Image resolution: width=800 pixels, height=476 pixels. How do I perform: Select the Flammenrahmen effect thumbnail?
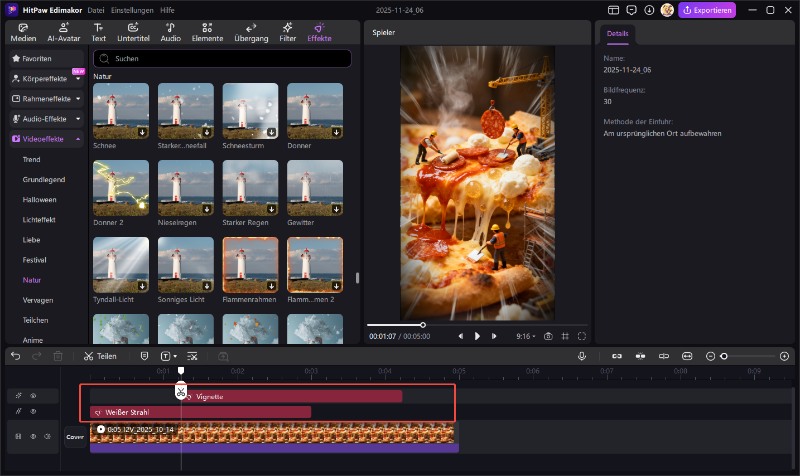(x=250, y=264)
